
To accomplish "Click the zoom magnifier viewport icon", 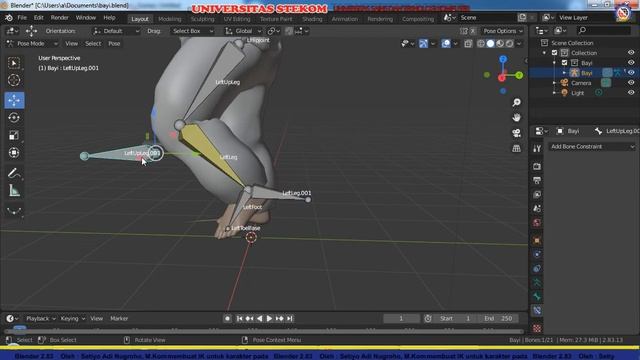I will 516,102.
